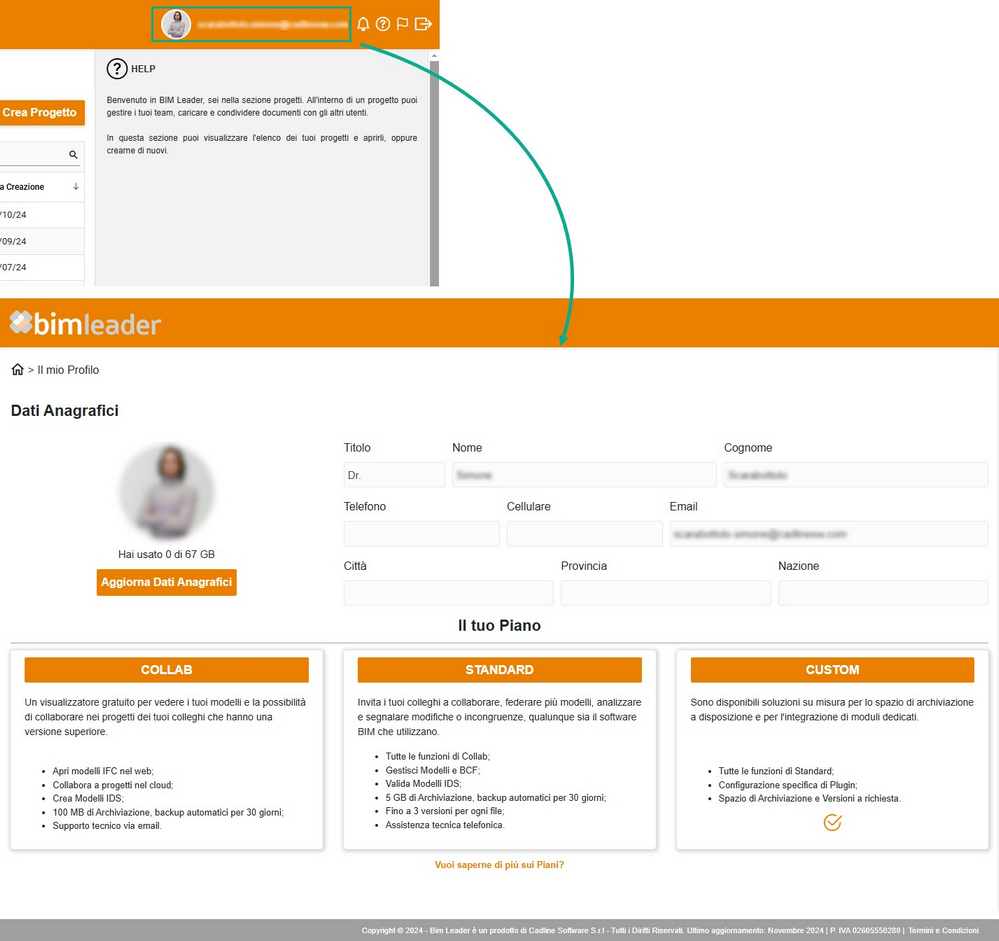Click the logout icon in the top bar

pos(423,24)
